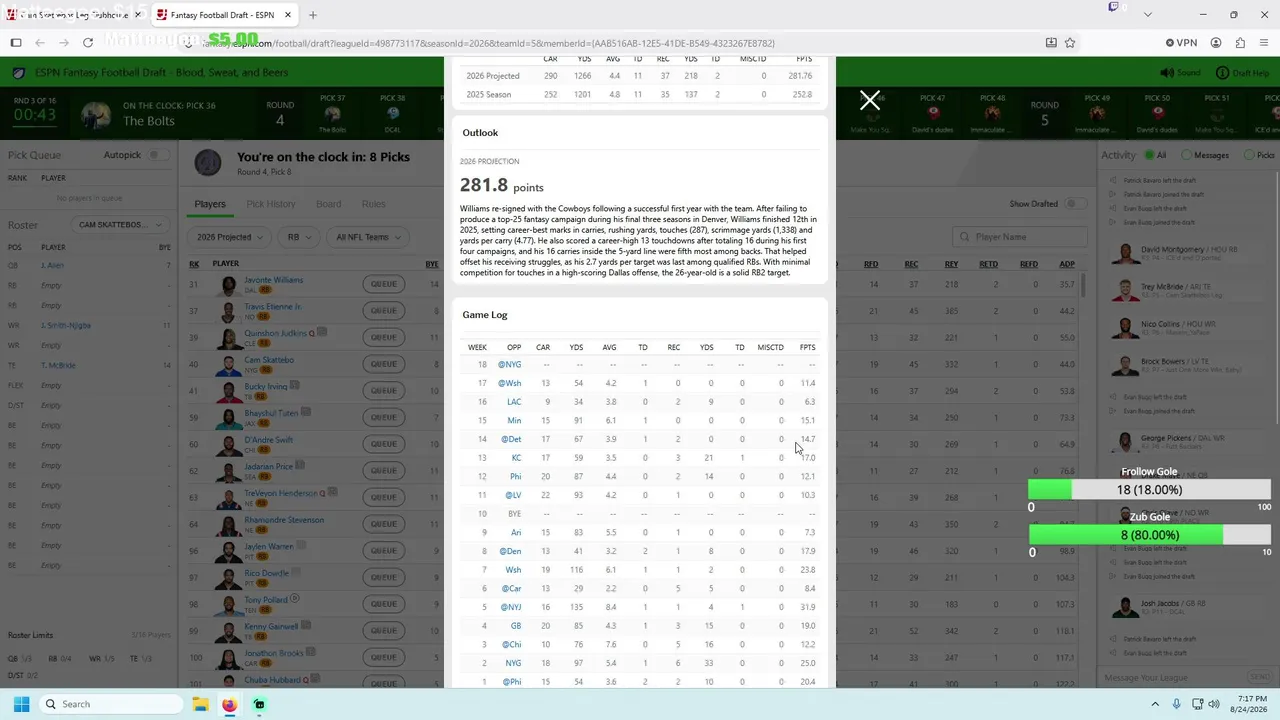Open Firefox from the taskbar
This screenshot has width=1280, height=720.
click(x=229, y=704)
